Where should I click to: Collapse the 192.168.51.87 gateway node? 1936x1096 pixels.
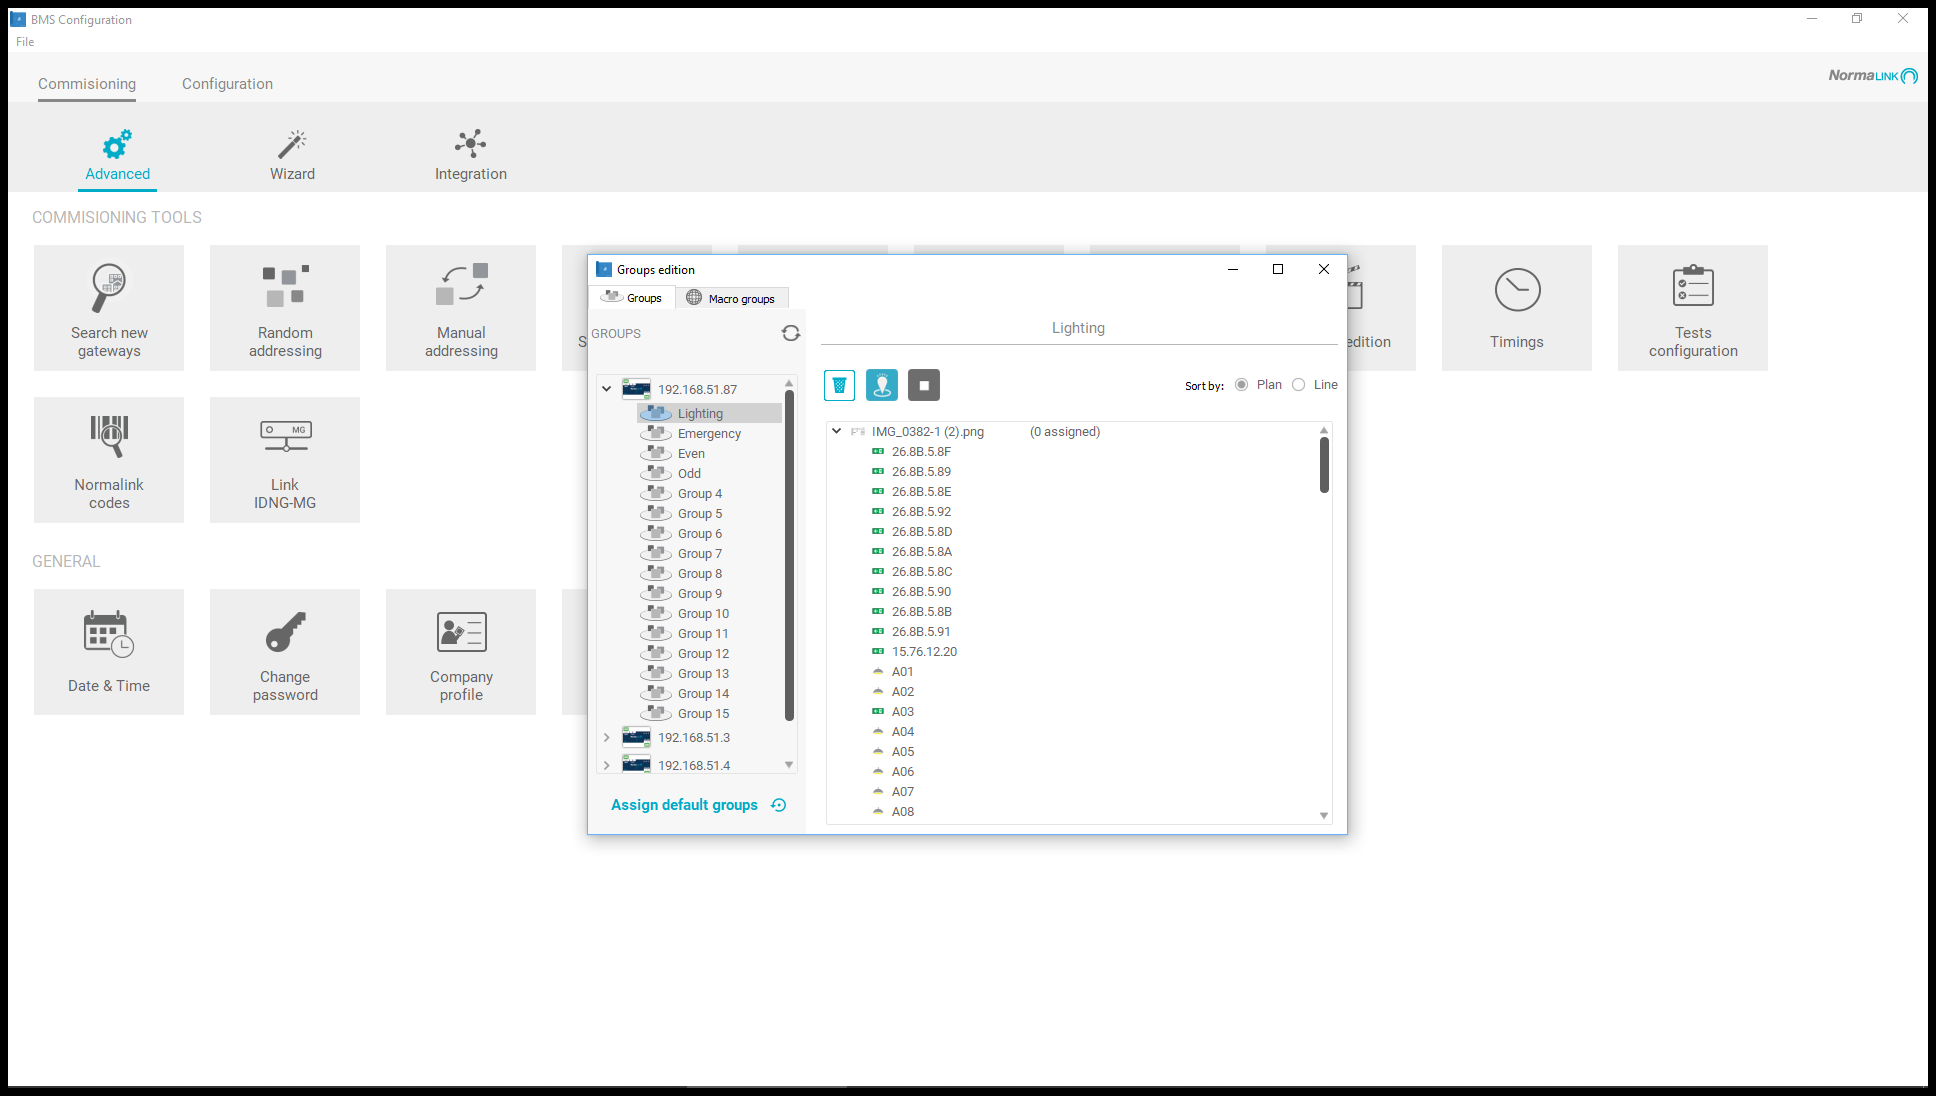pos(607,389)
